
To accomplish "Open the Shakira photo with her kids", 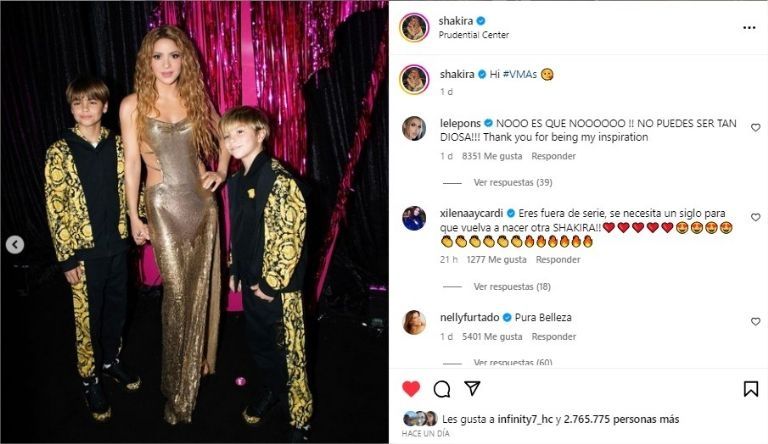I will (194, 222).
